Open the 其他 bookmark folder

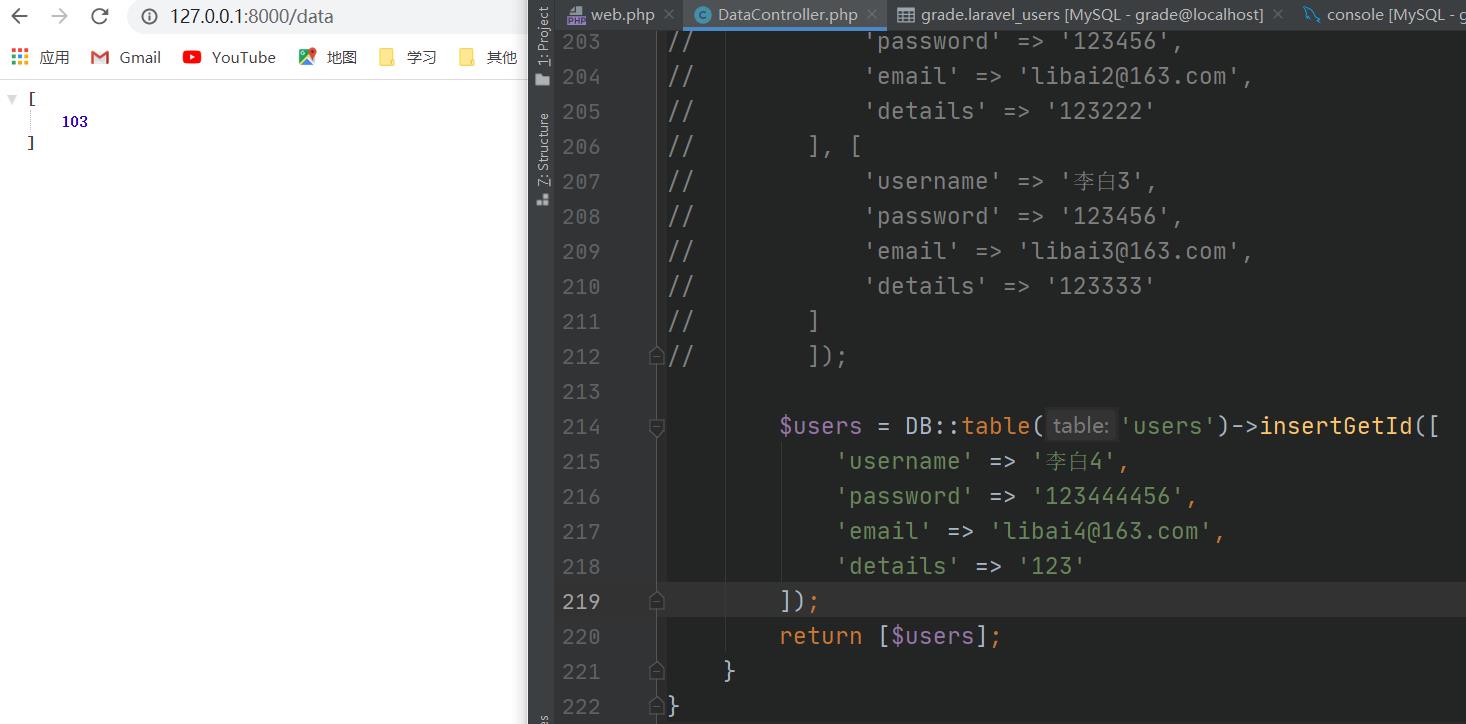click(488, 57)
